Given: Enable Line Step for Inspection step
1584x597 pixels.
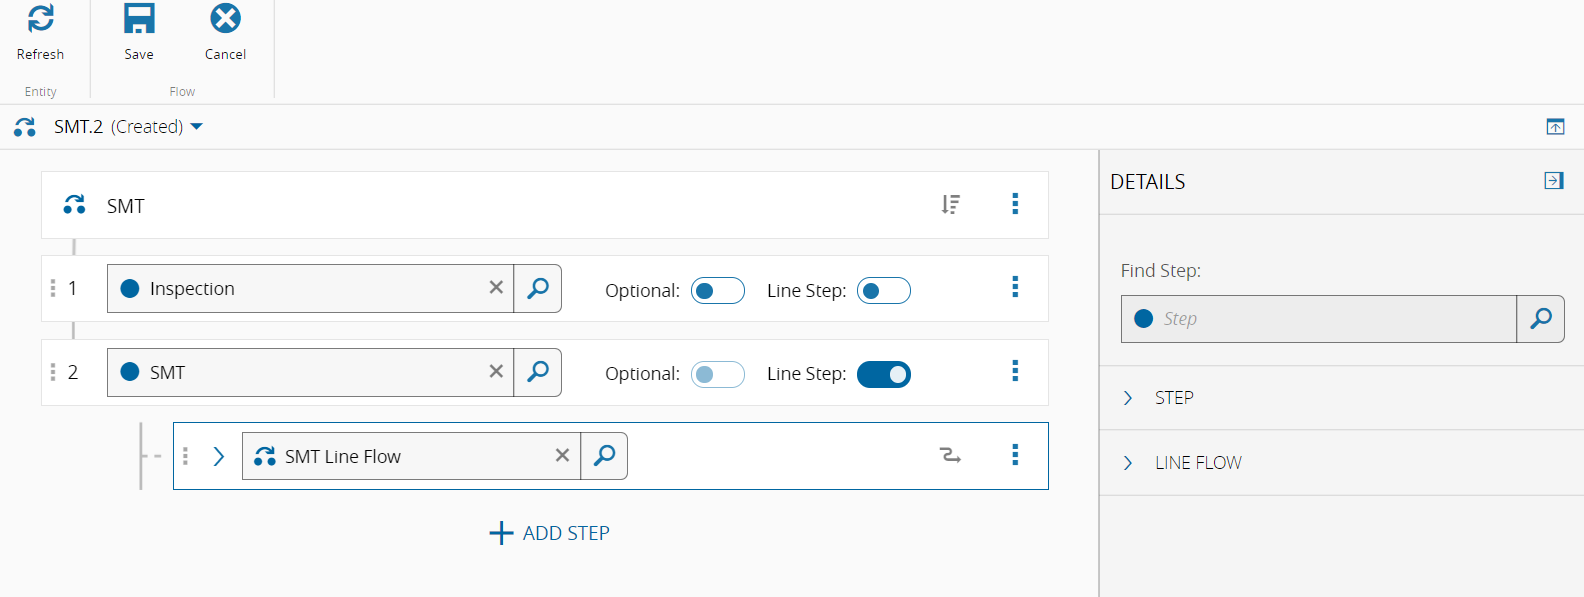Looking at the screenshot, I should click(884, 291).
